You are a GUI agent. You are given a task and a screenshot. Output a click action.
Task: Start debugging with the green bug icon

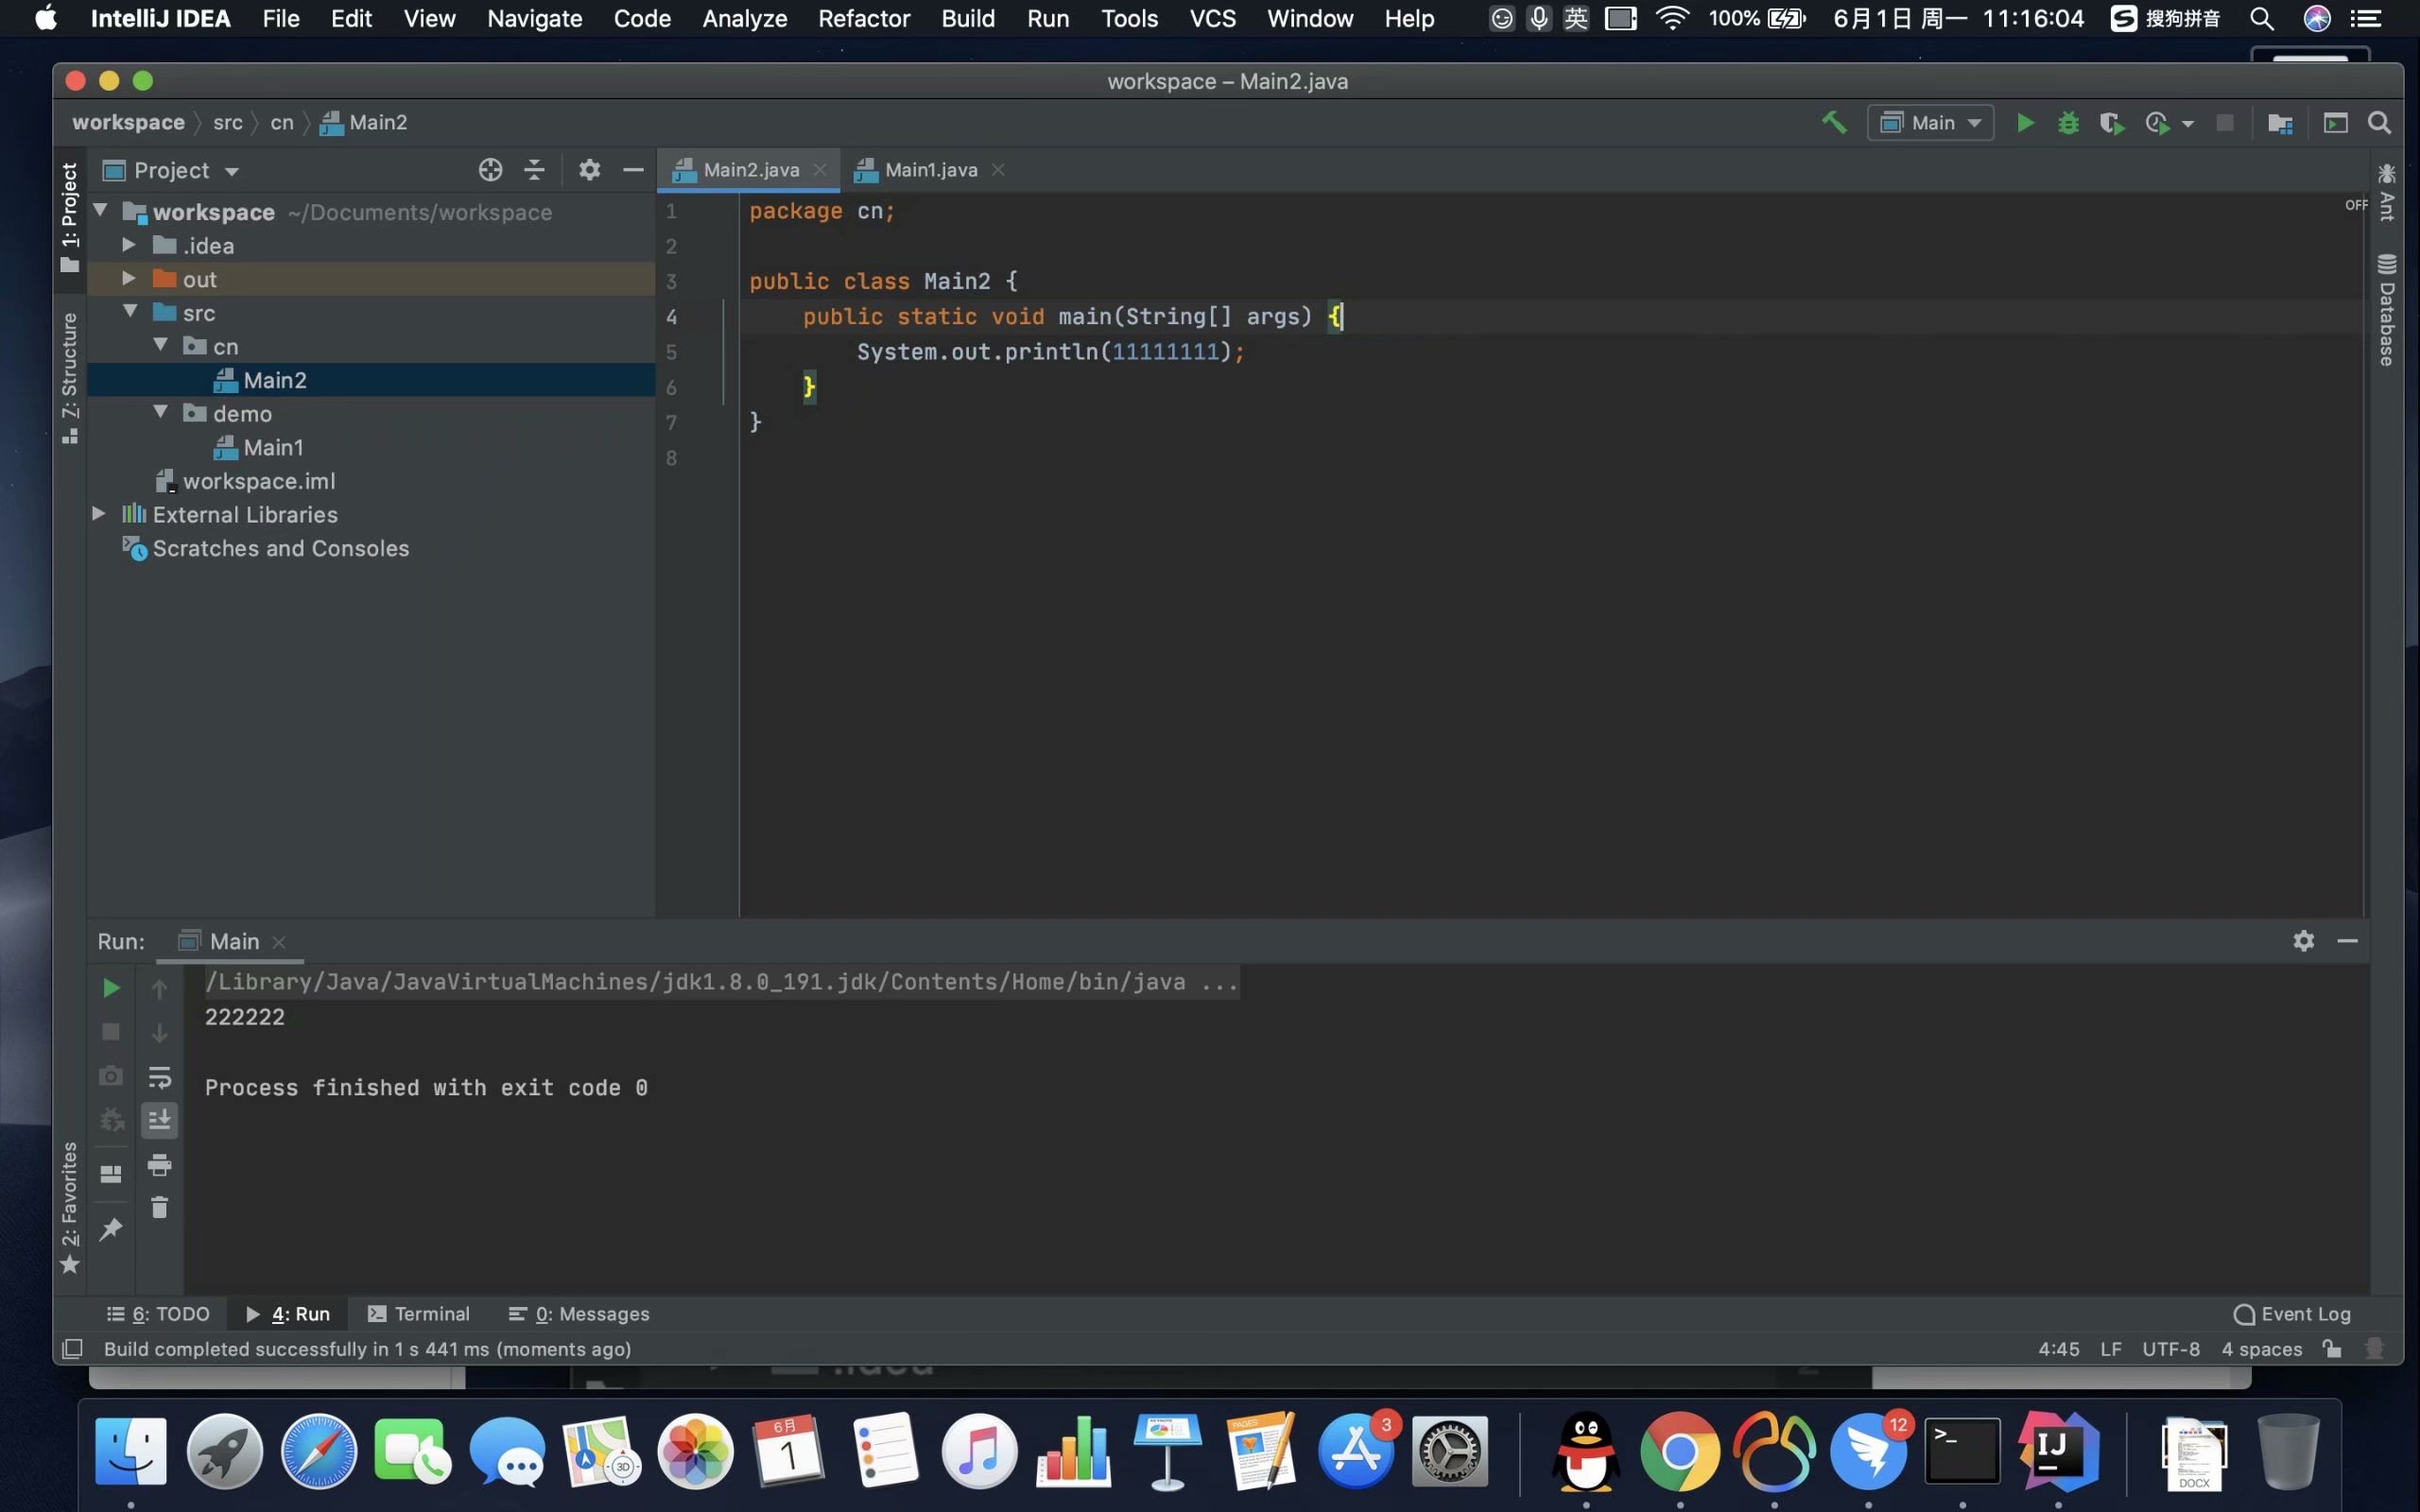pos(2068,122)
